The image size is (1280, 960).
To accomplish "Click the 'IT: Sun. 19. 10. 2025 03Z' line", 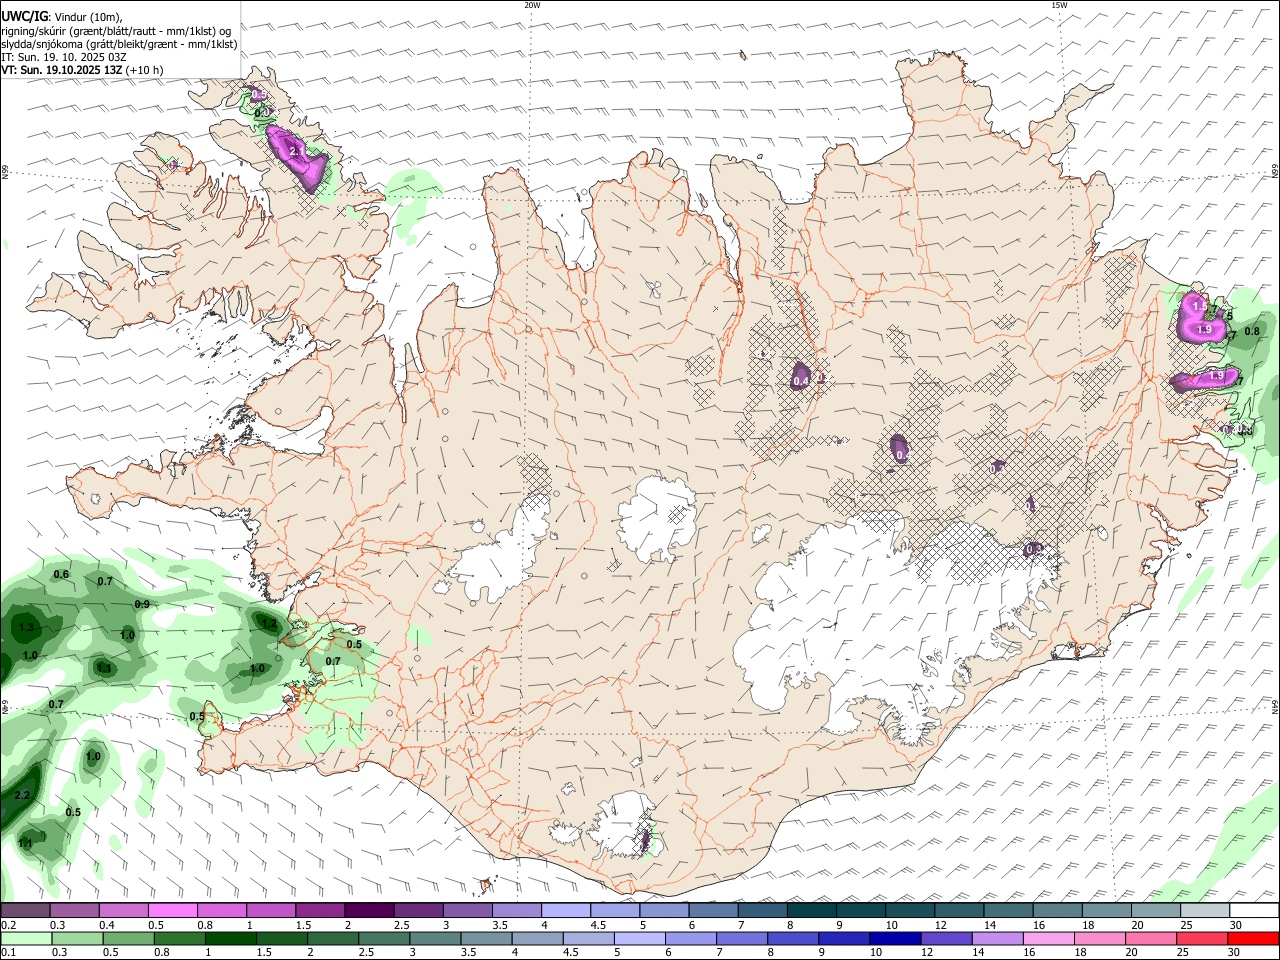I will (64, 57).
